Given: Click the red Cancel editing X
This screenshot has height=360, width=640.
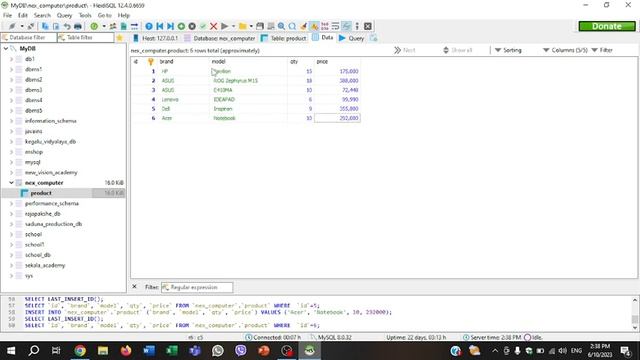Looking at the screenshot, I should coord(213,26).
